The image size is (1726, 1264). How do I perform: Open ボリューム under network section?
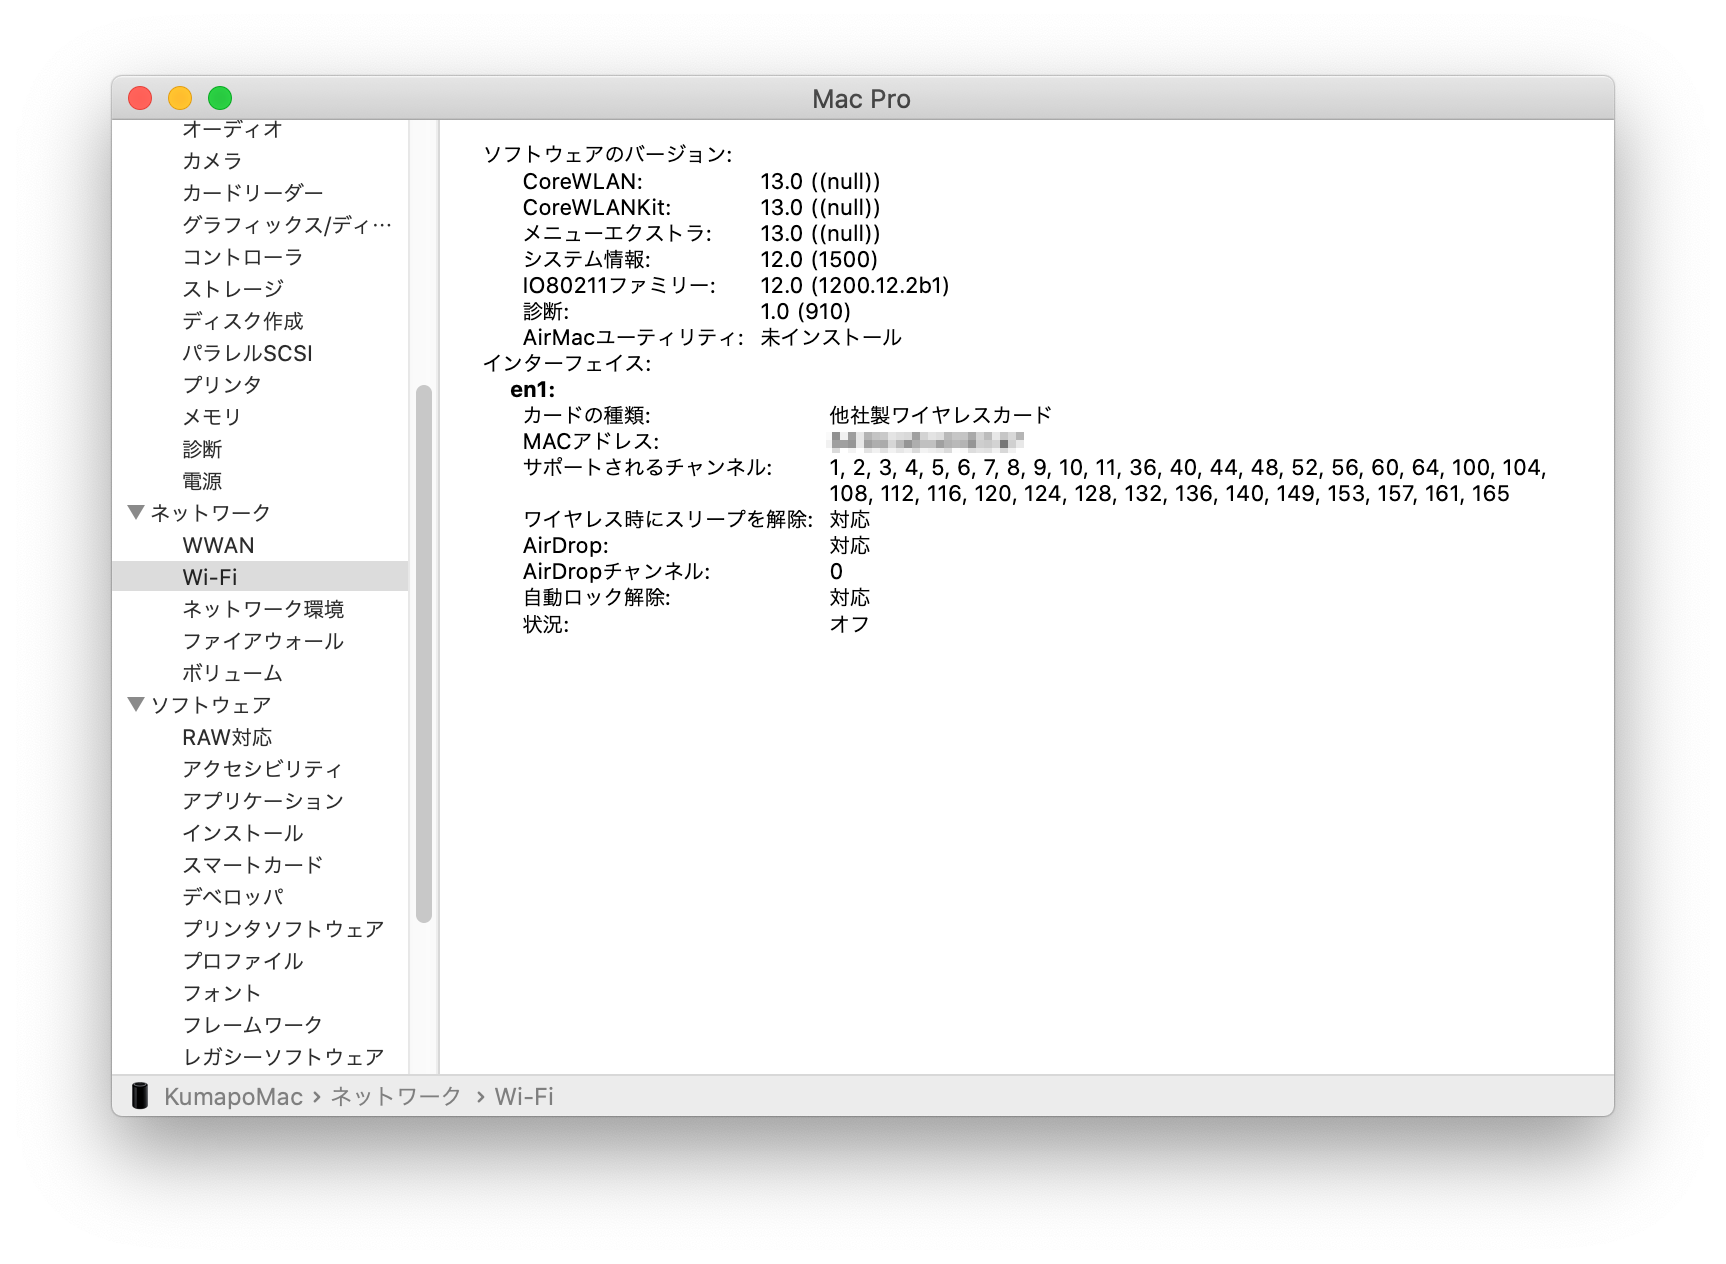(x=232, y=673)
